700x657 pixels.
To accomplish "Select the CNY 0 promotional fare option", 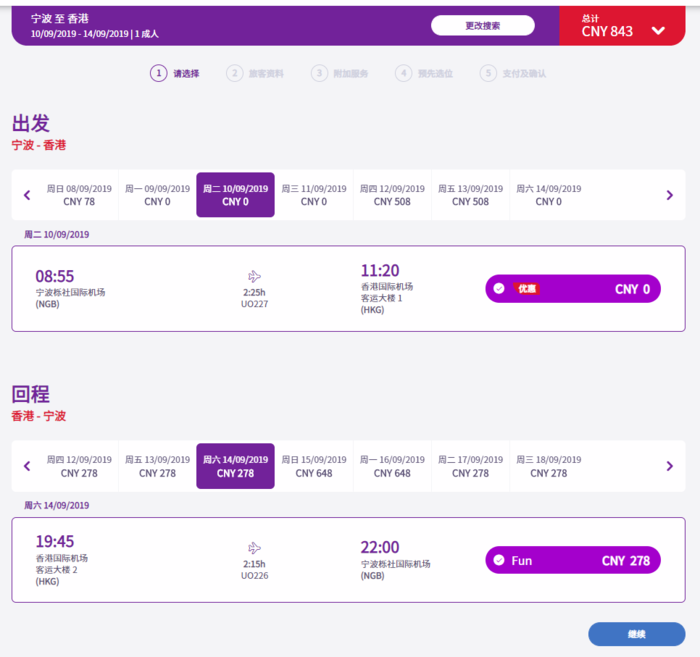I will coord(573,289).
